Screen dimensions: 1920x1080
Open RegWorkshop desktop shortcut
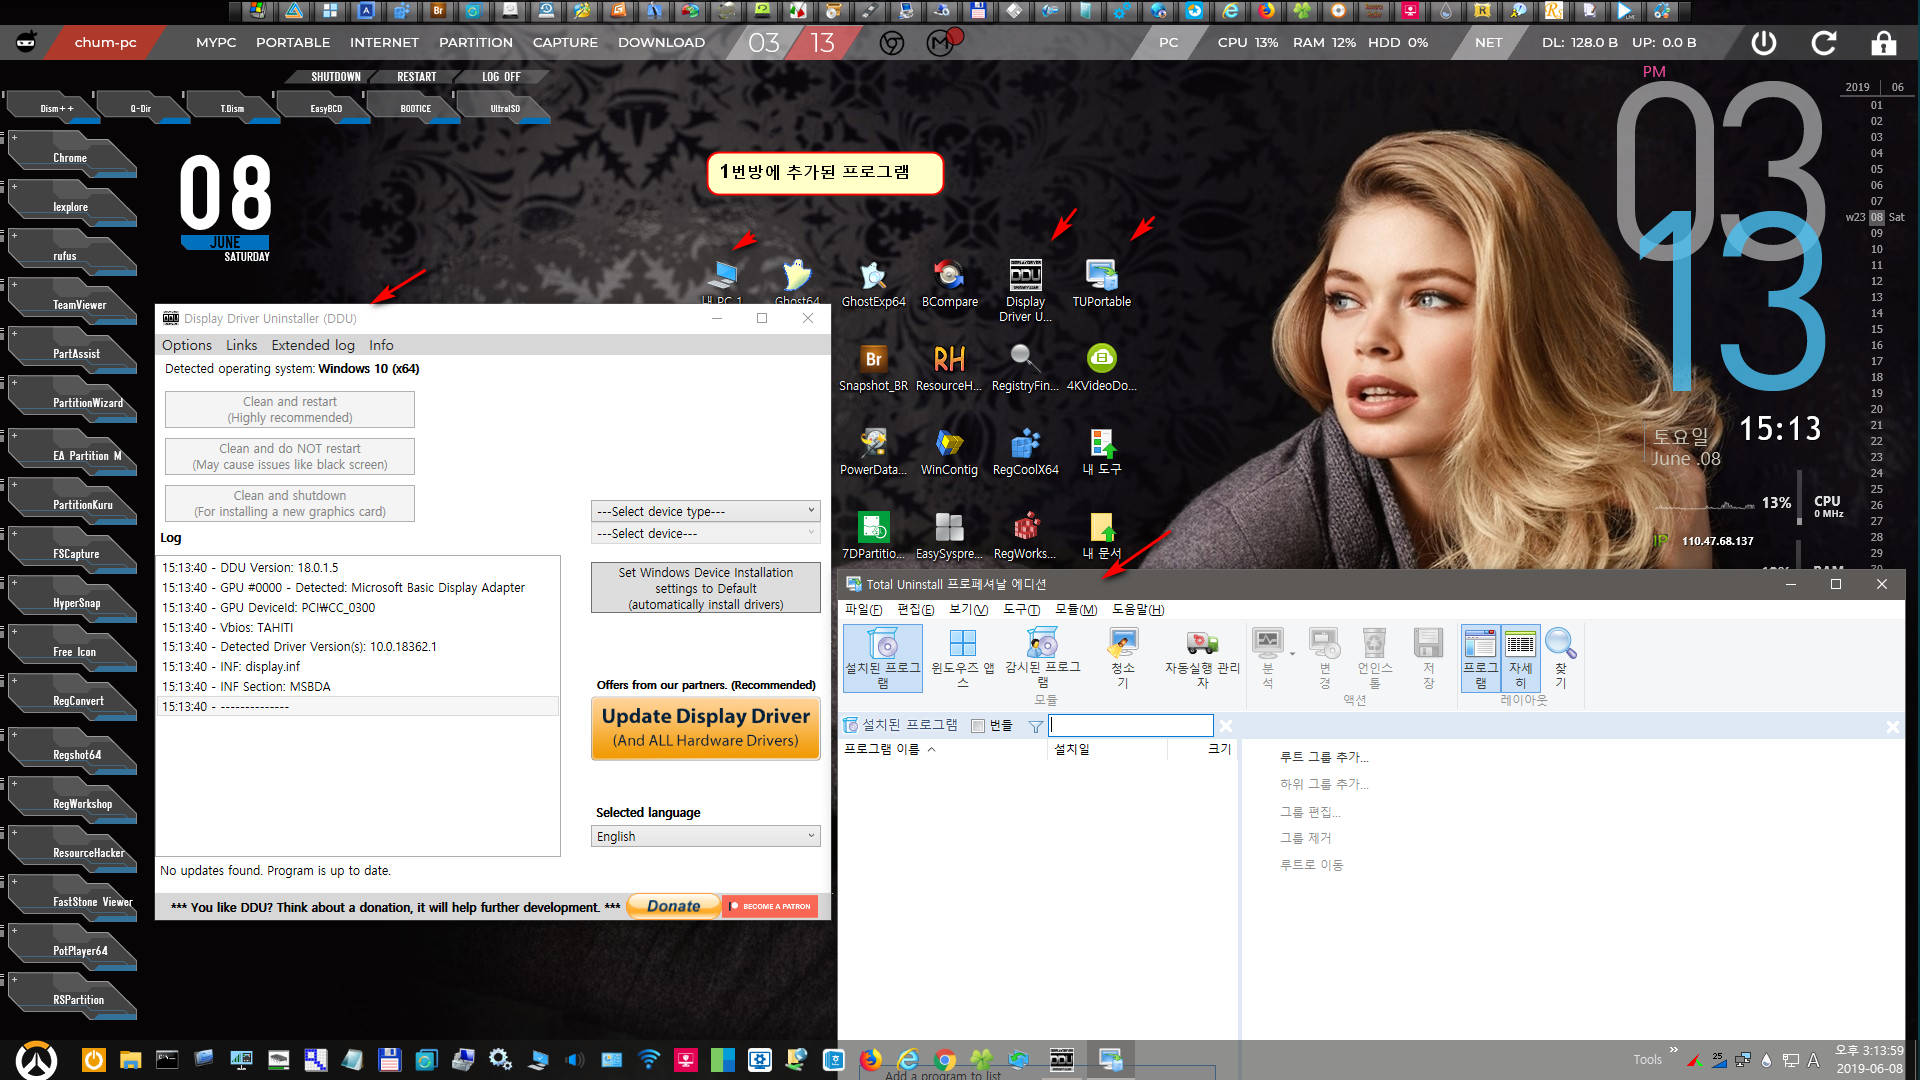click(x=1025, y=536)
